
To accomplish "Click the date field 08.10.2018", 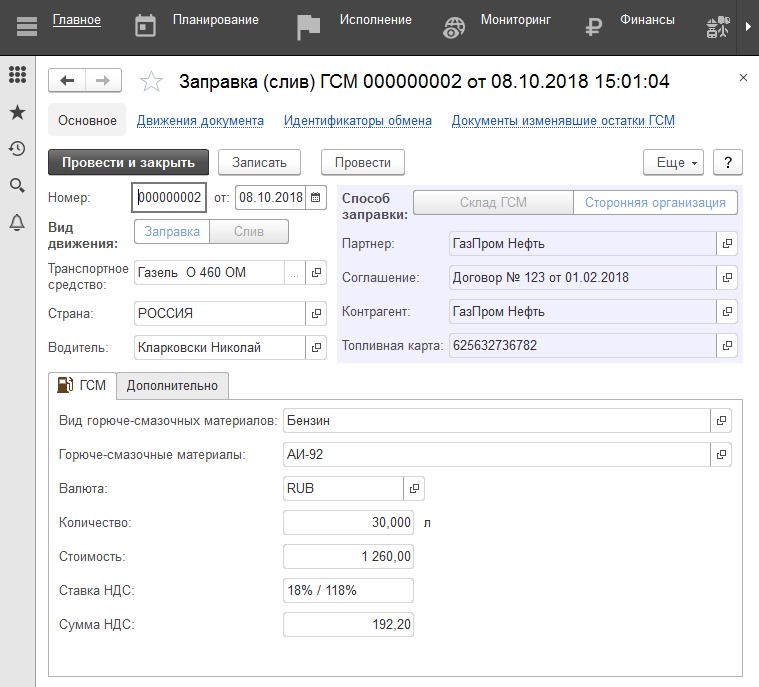I will click(271, 198).
